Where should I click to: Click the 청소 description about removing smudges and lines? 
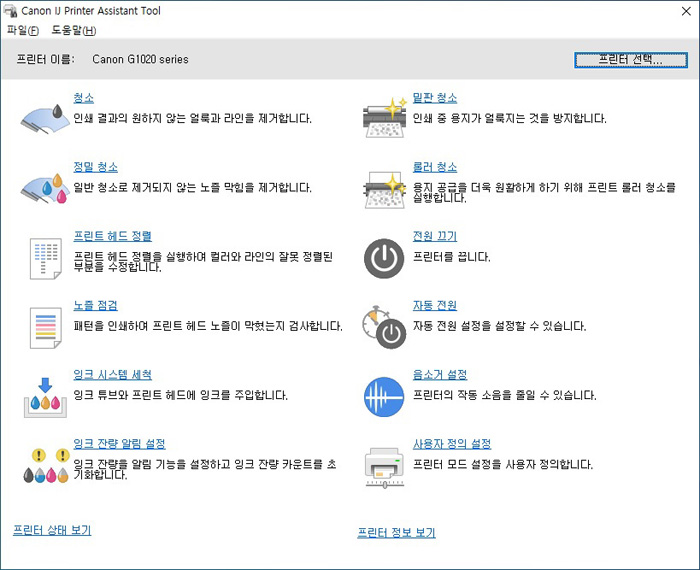click(192, 118)
